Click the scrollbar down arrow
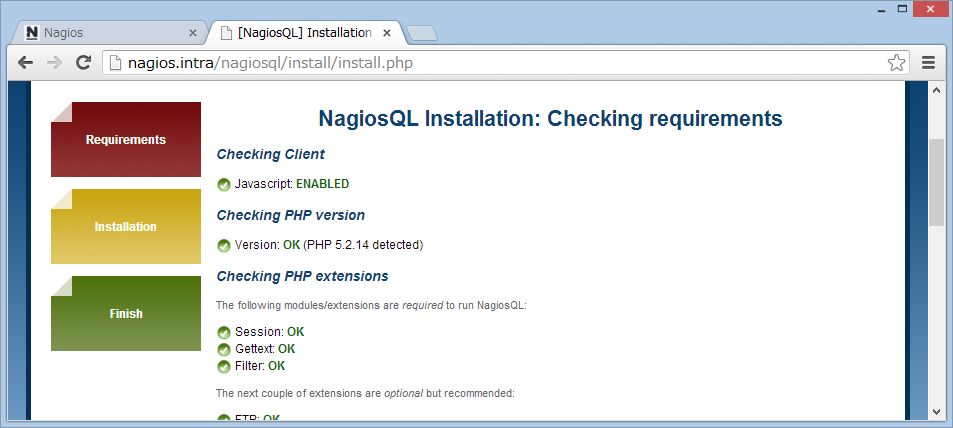 pyautogui.click(x=936, y=412)
